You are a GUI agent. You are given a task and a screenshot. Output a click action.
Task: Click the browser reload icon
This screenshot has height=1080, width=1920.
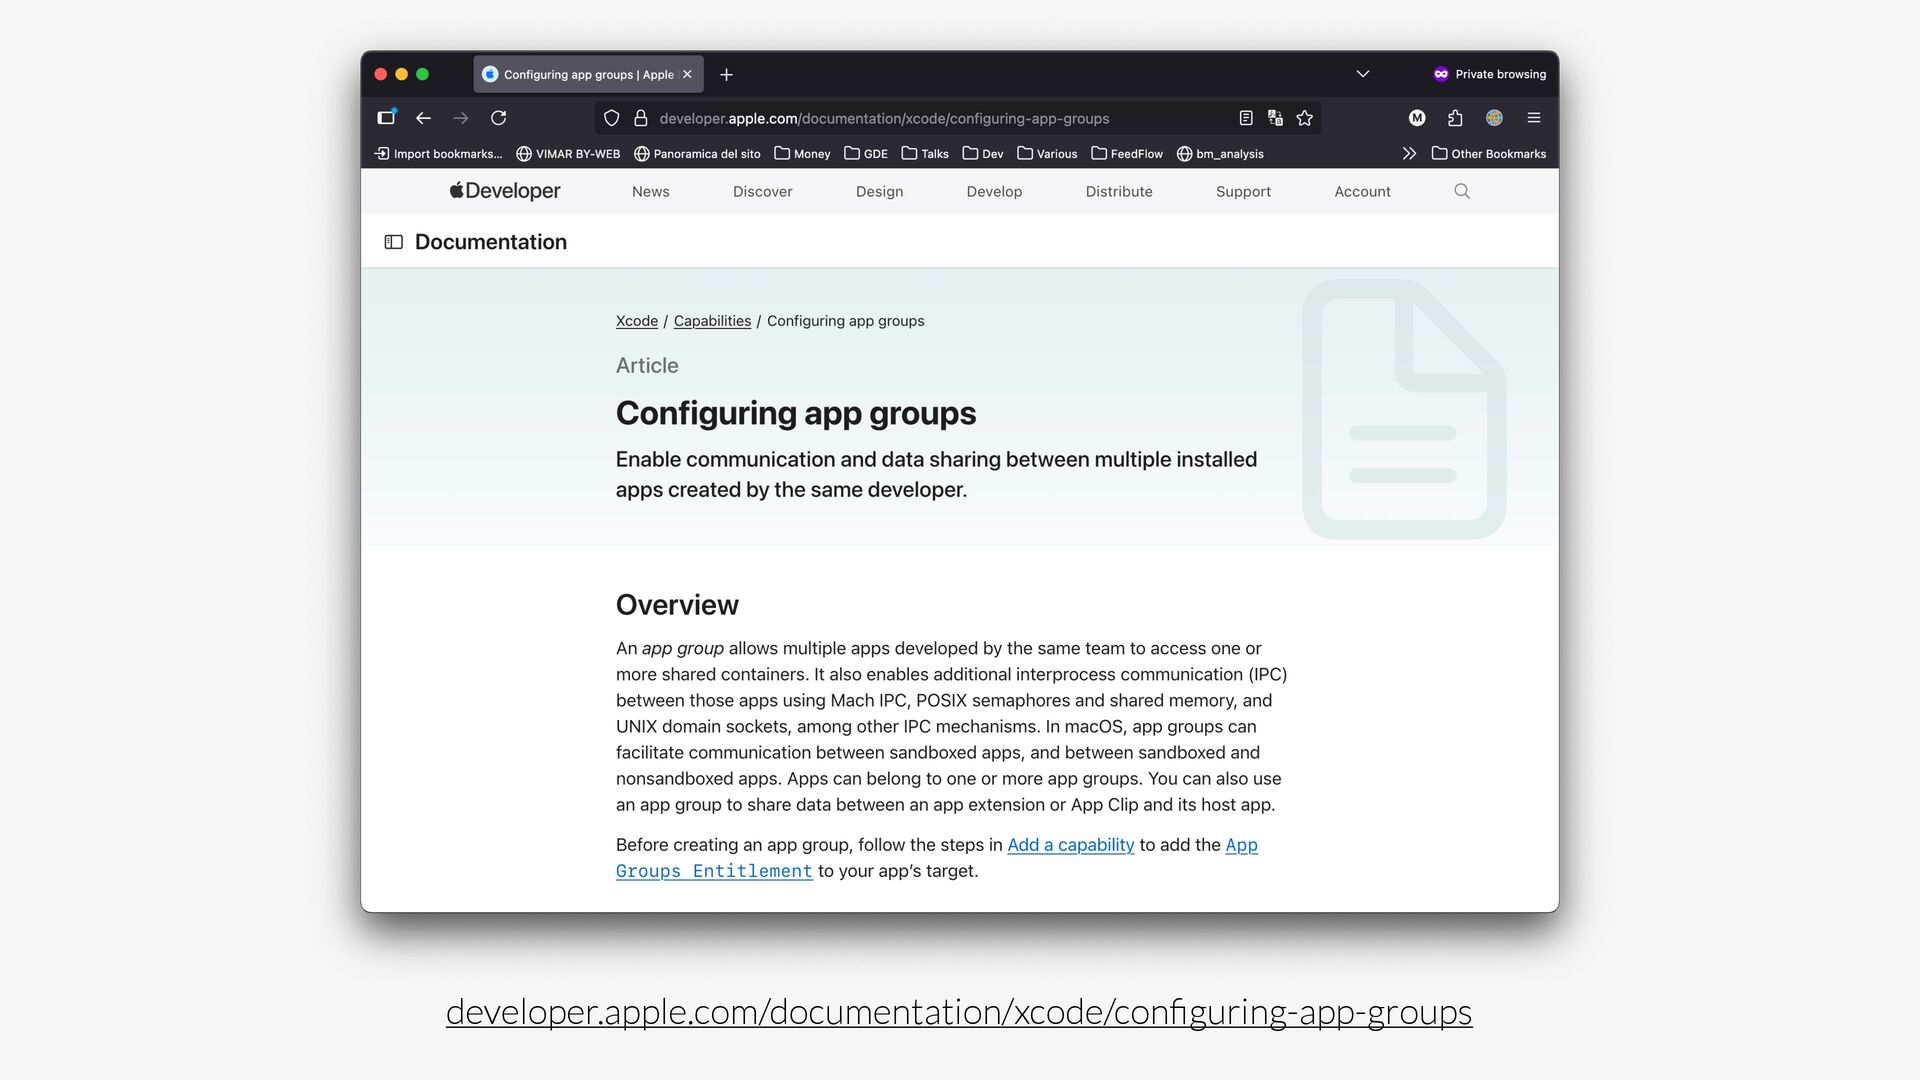coord(498,118)
